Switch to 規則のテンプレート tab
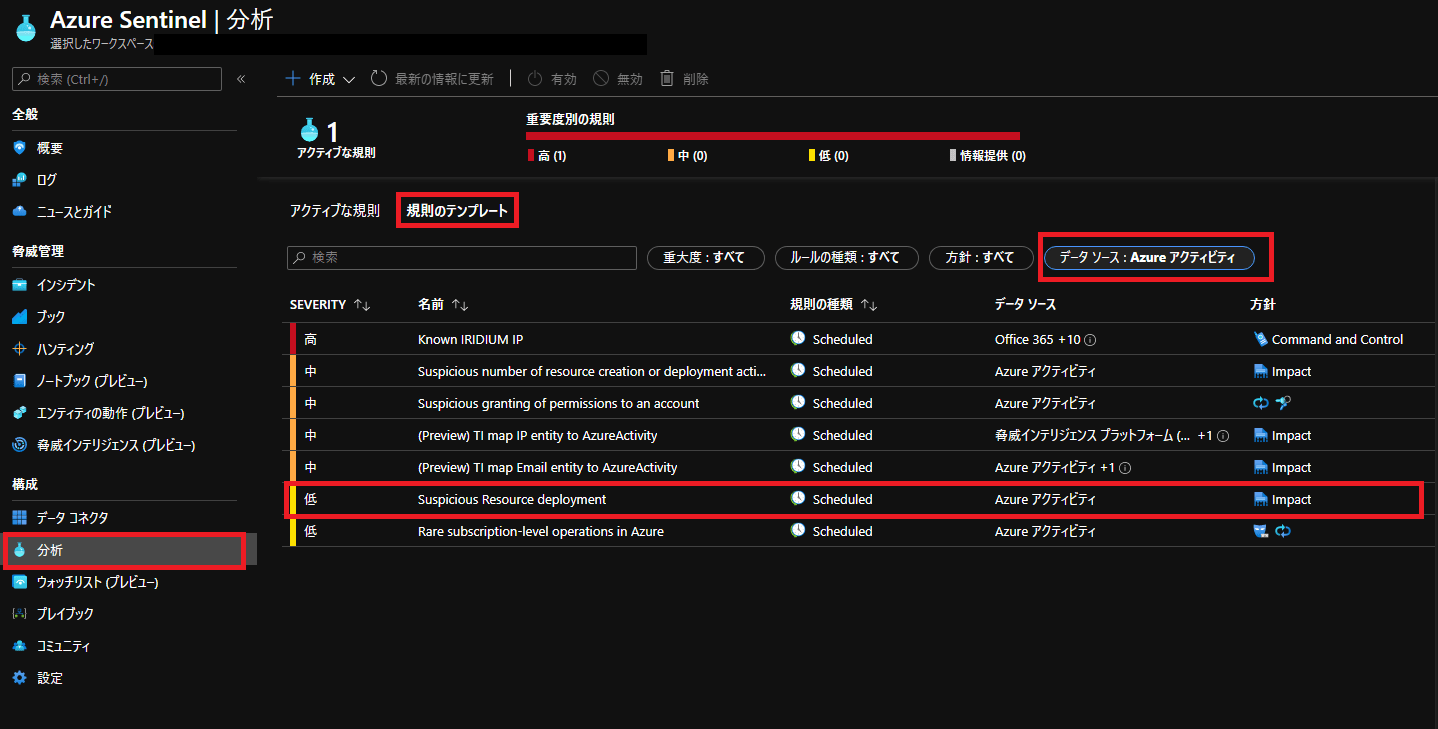The height and width of the screenshot is (729, 1438). click(x=457, y=211)
